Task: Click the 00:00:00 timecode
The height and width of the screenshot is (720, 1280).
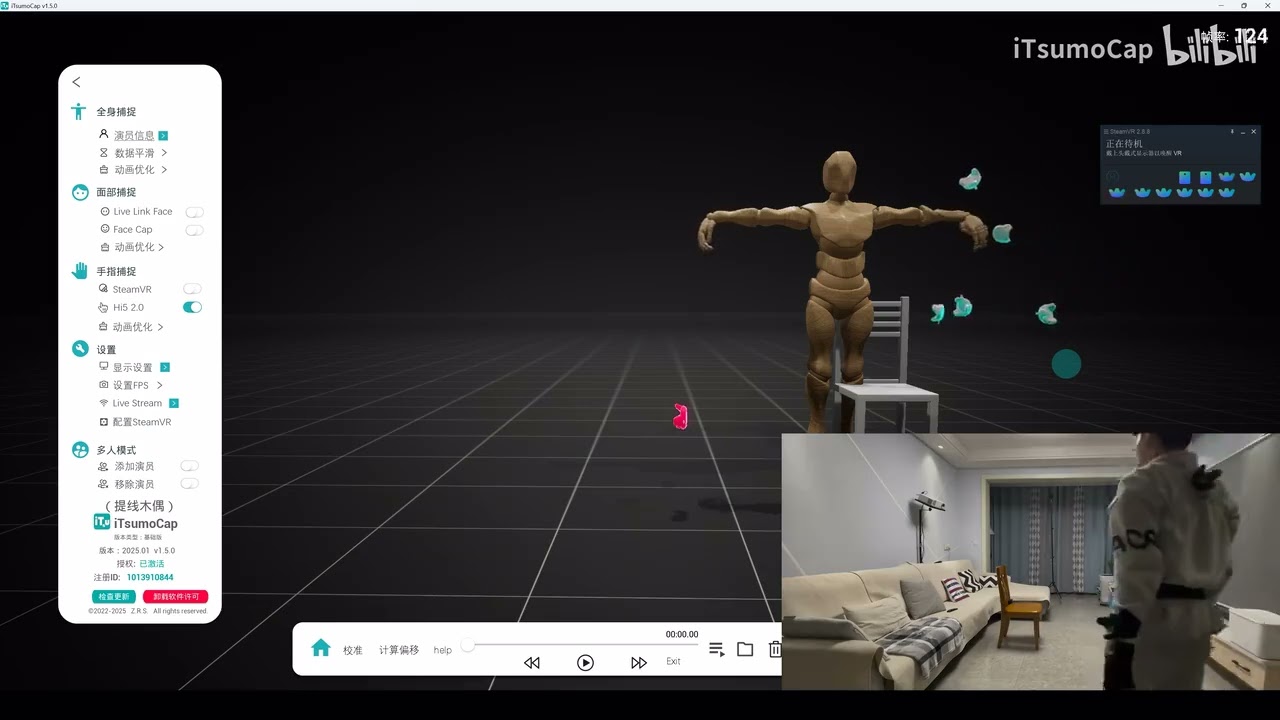Action: coord(682,634)
